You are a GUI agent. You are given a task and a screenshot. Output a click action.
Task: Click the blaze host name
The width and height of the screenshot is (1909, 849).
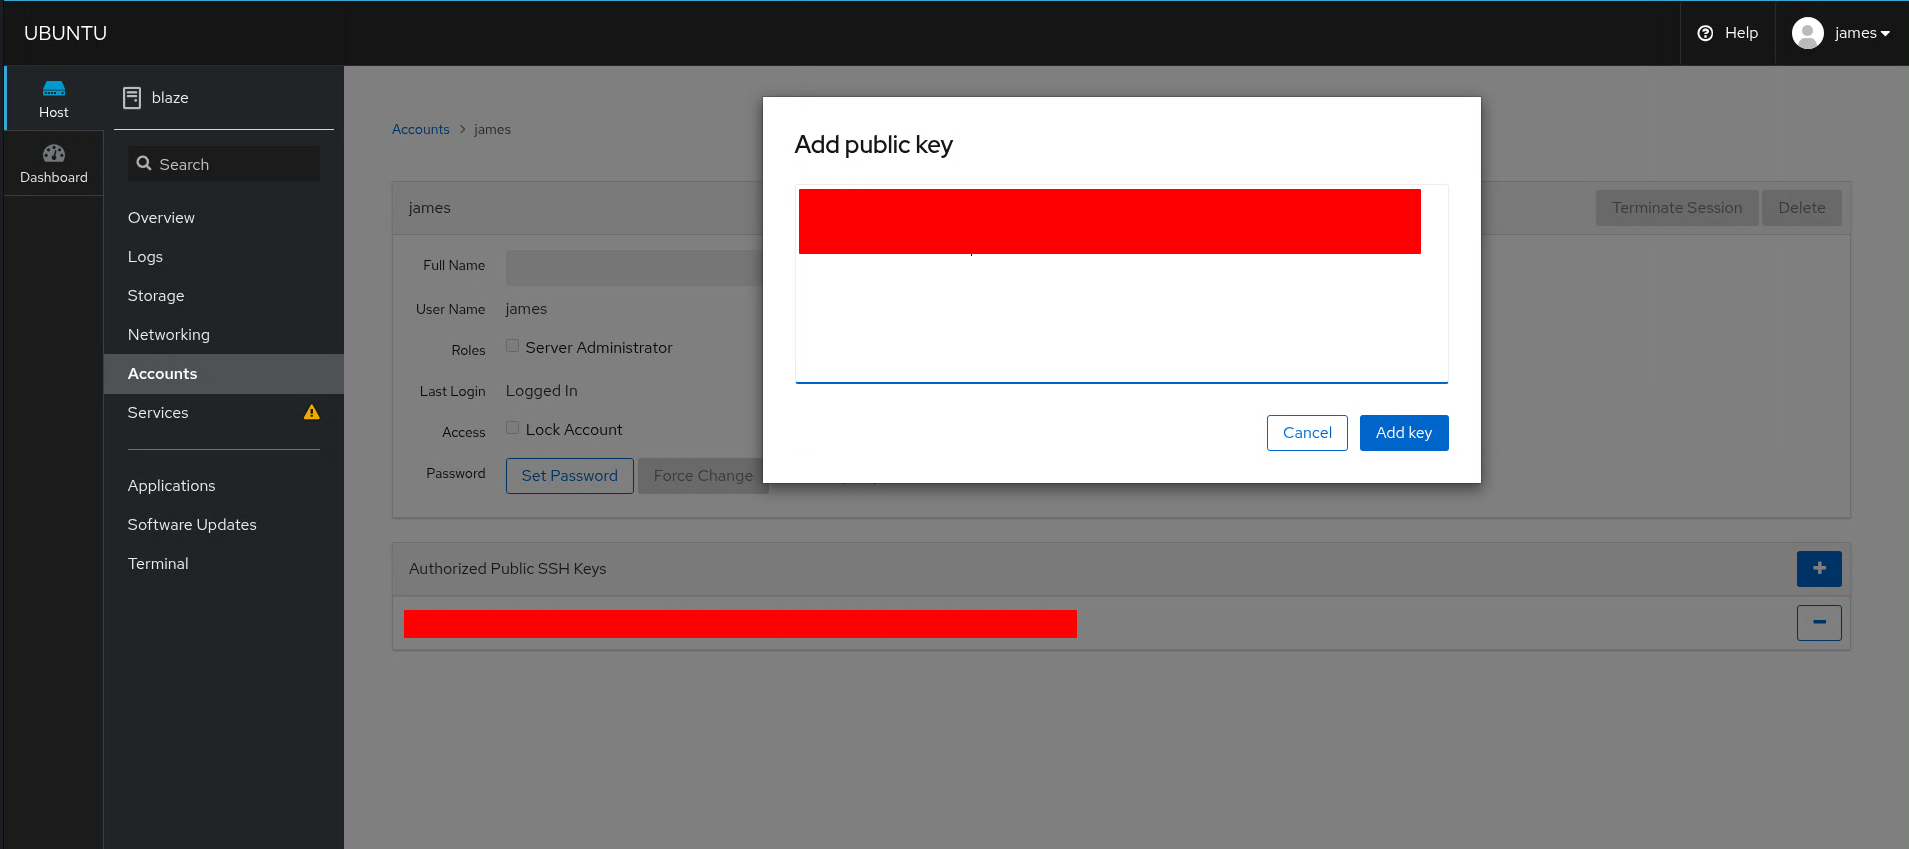tap(170, 98)
